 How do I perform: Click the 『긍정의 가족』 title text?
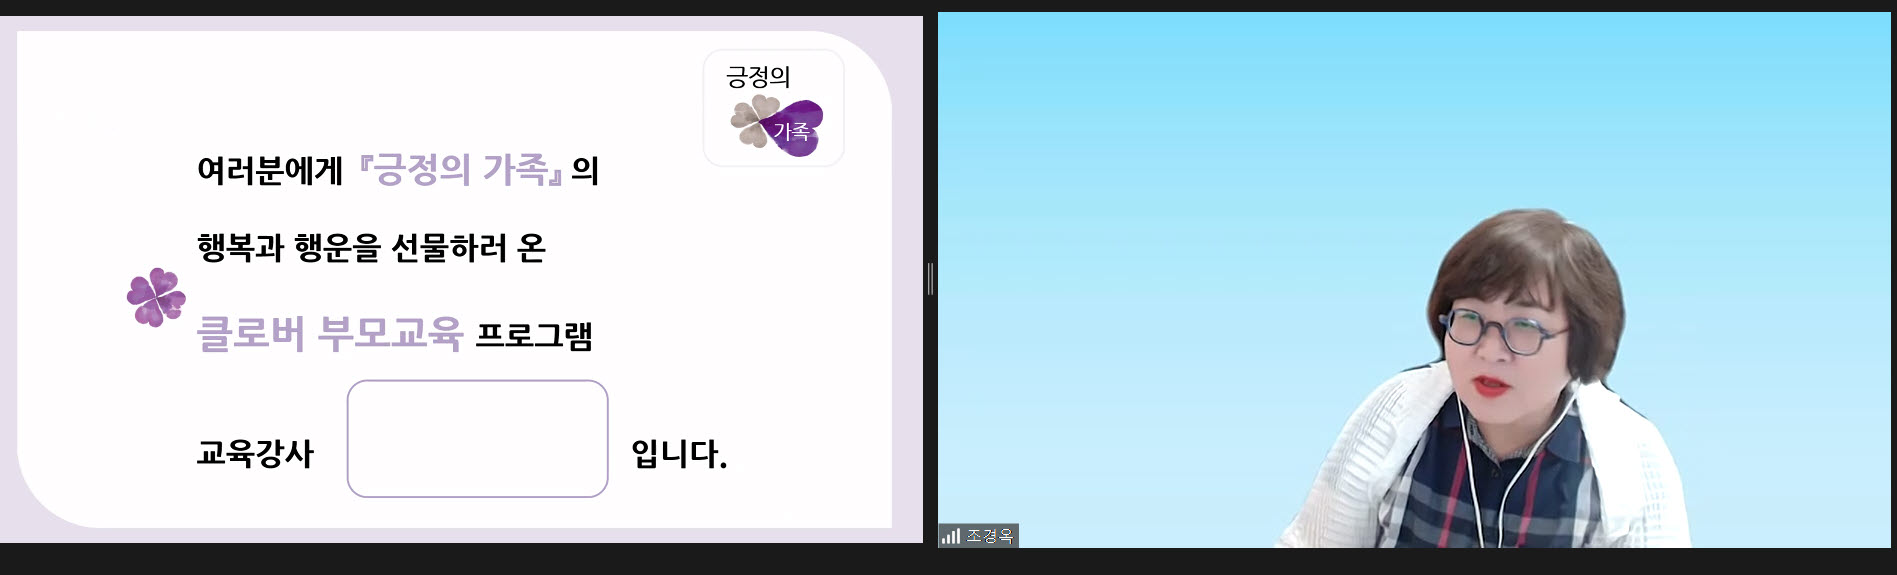click(x=460, y=170)
